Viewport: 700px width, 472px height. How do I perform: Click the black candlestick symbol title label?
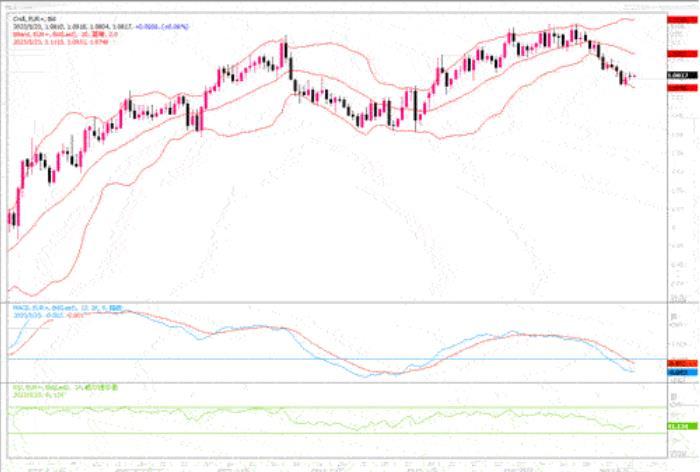(x=34, y=19)
